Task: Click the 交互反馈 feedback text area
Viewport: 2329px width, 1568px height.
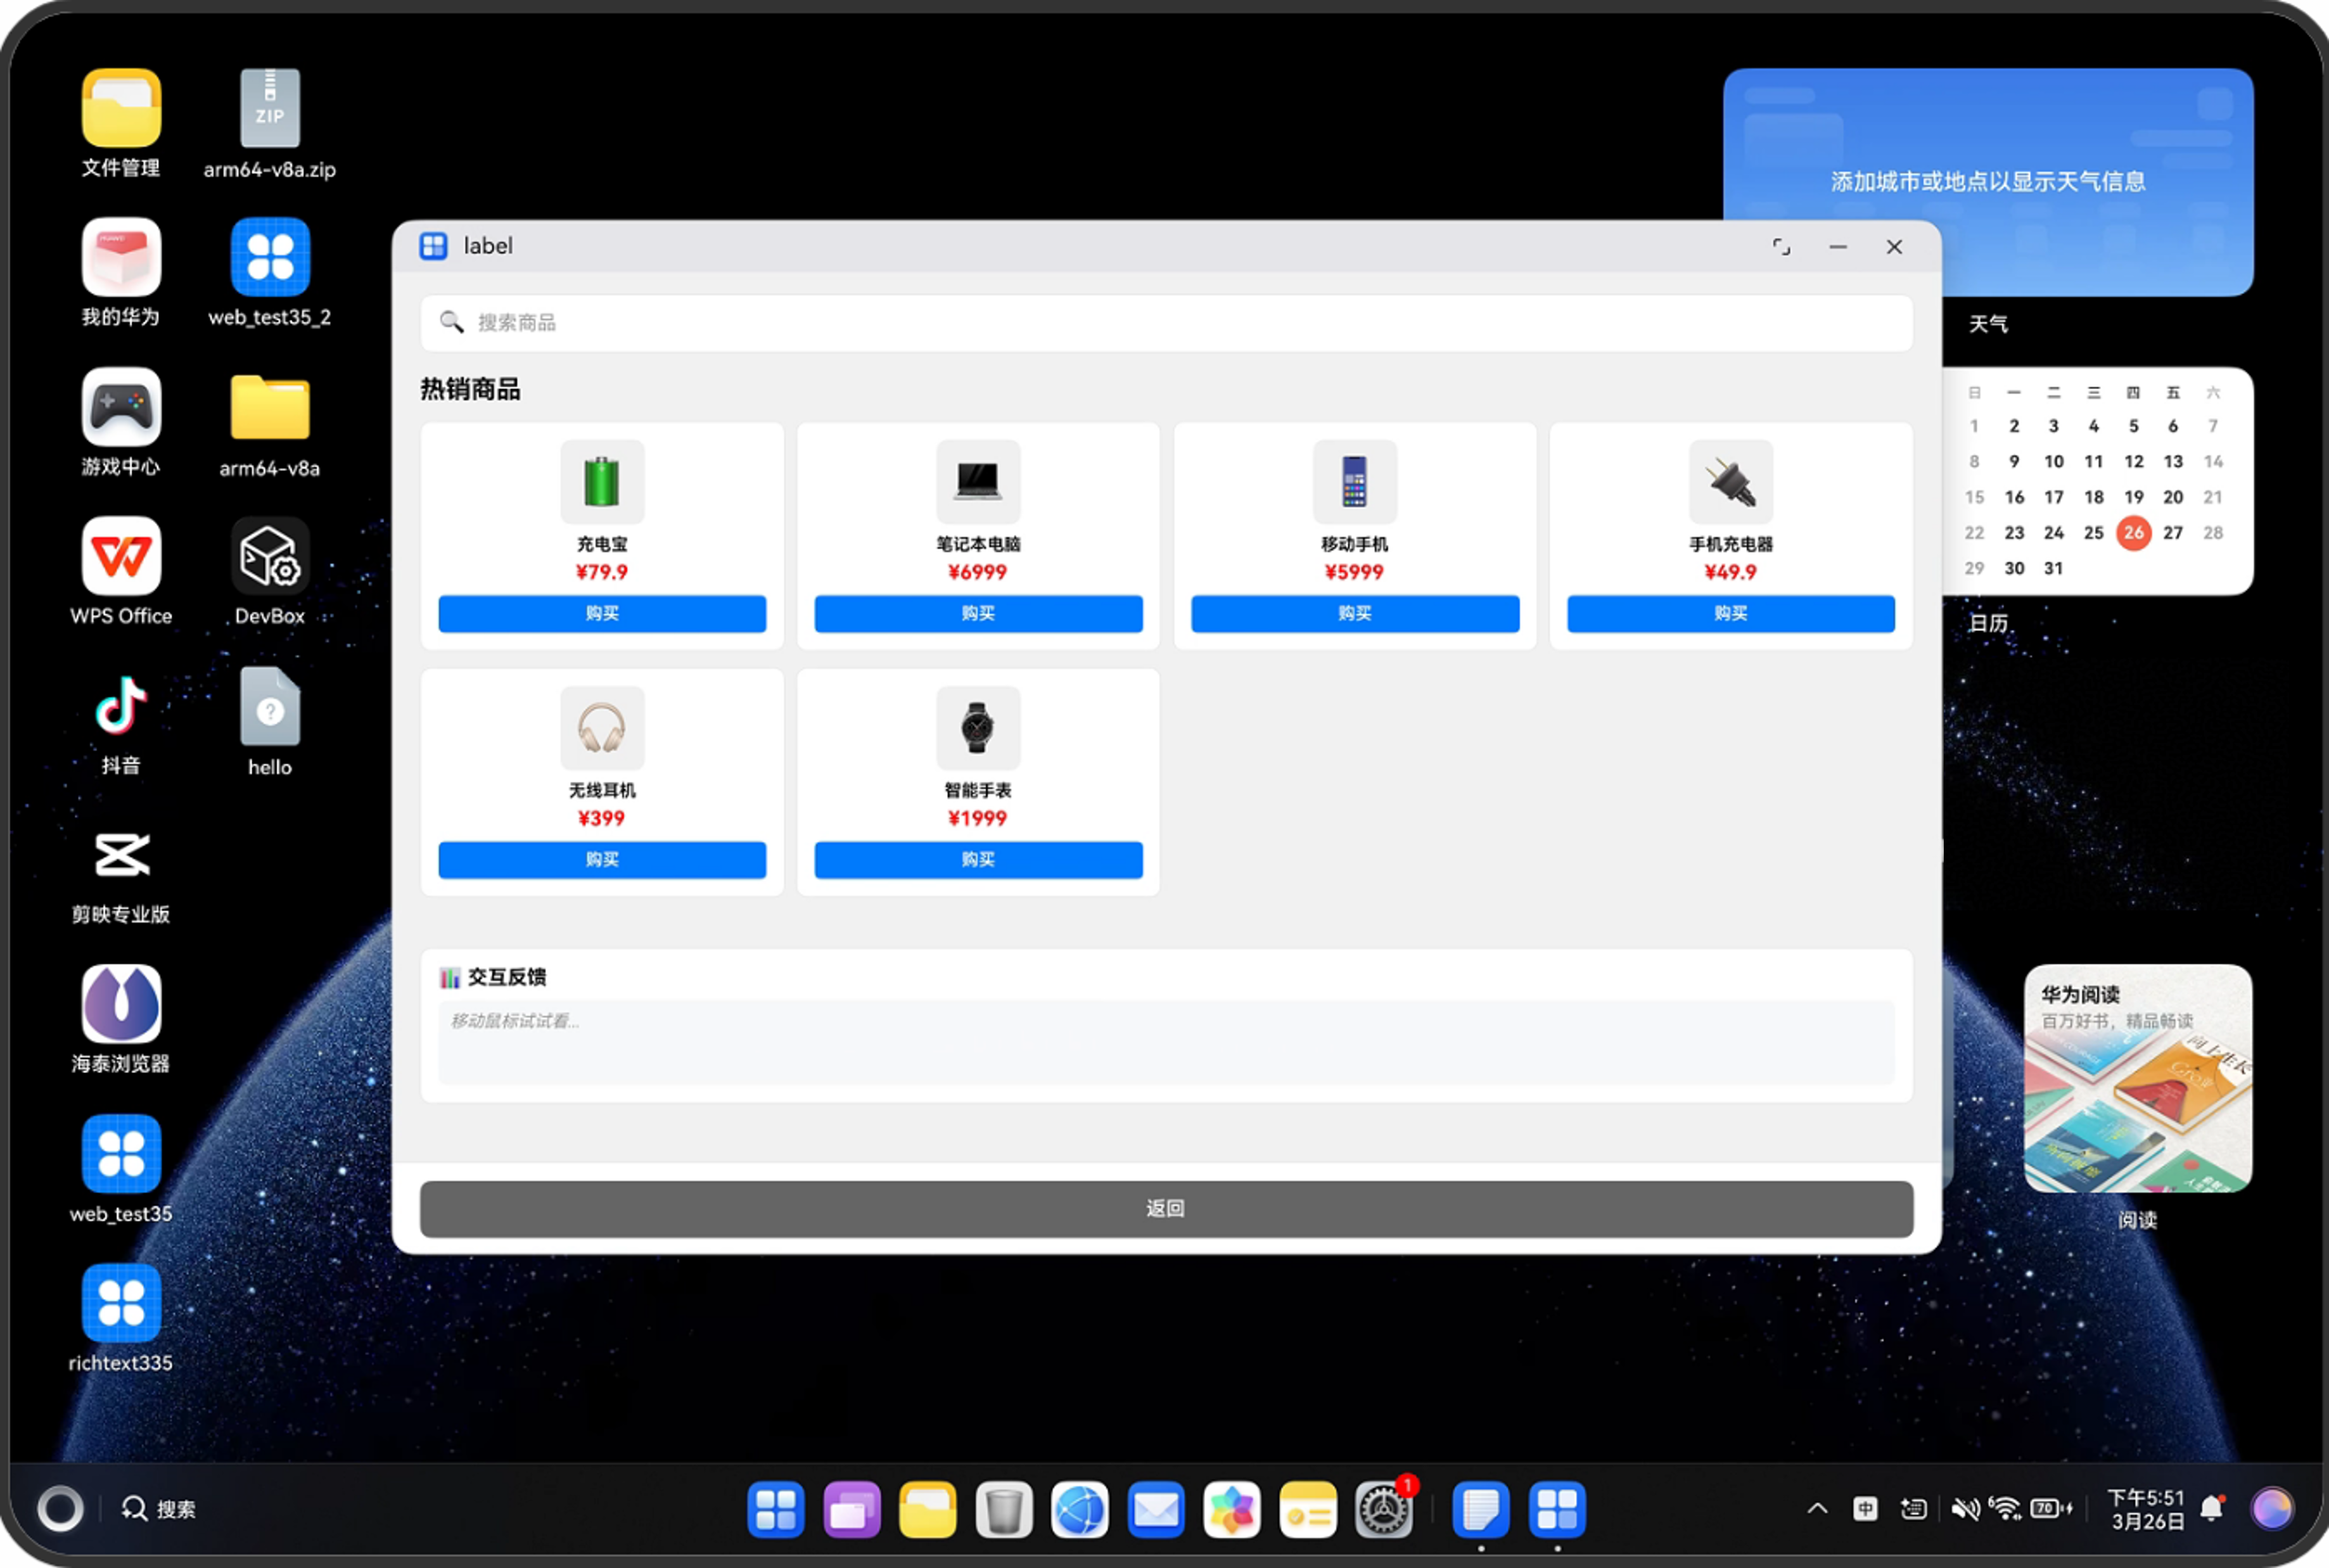Action: [1166, 1042]
